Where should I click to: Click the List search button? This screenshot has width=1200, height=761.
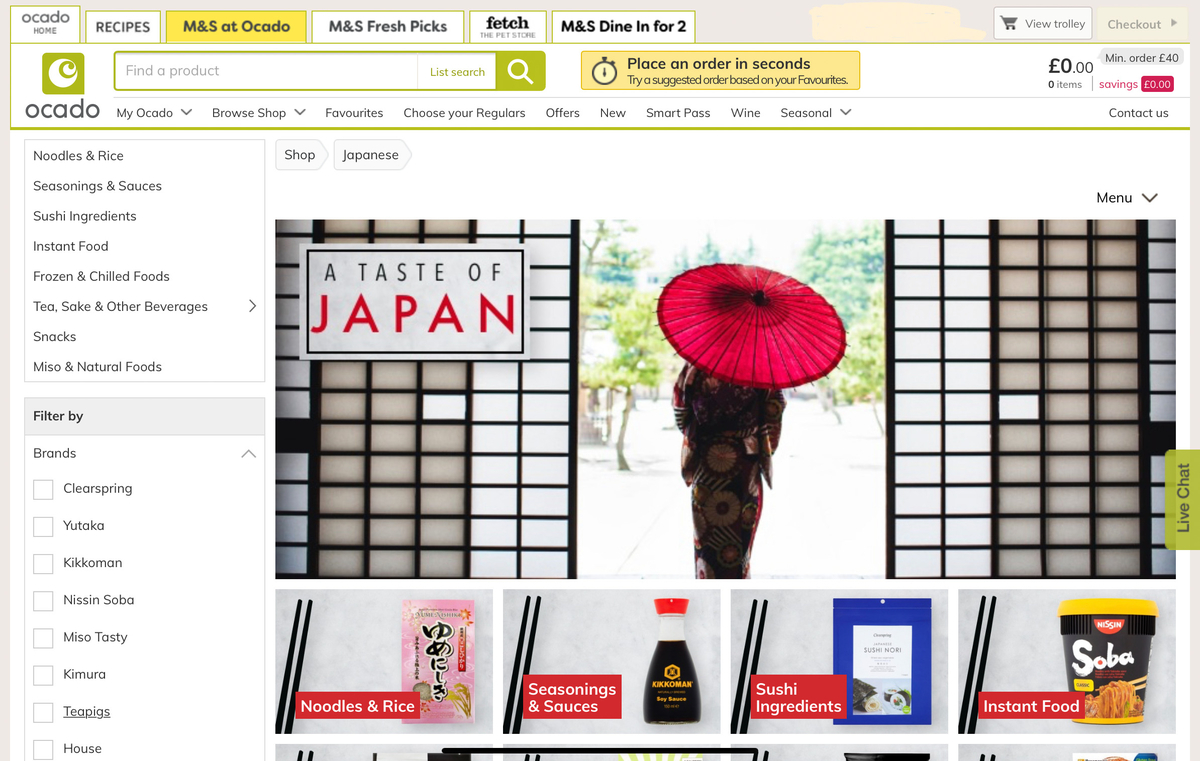click(457, 72)
